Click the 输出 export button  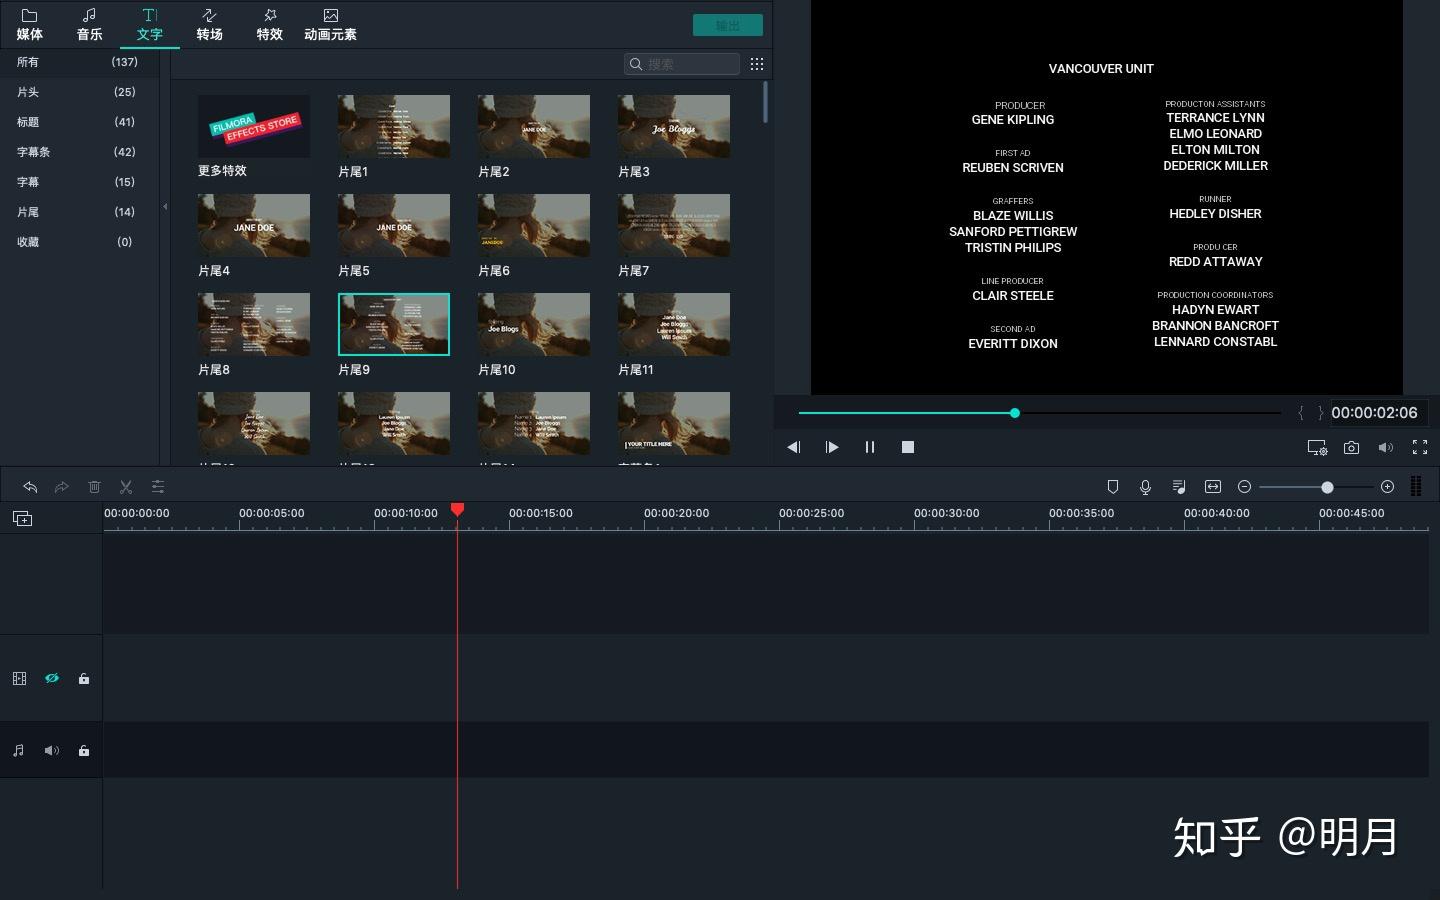[x=728, y=25]
